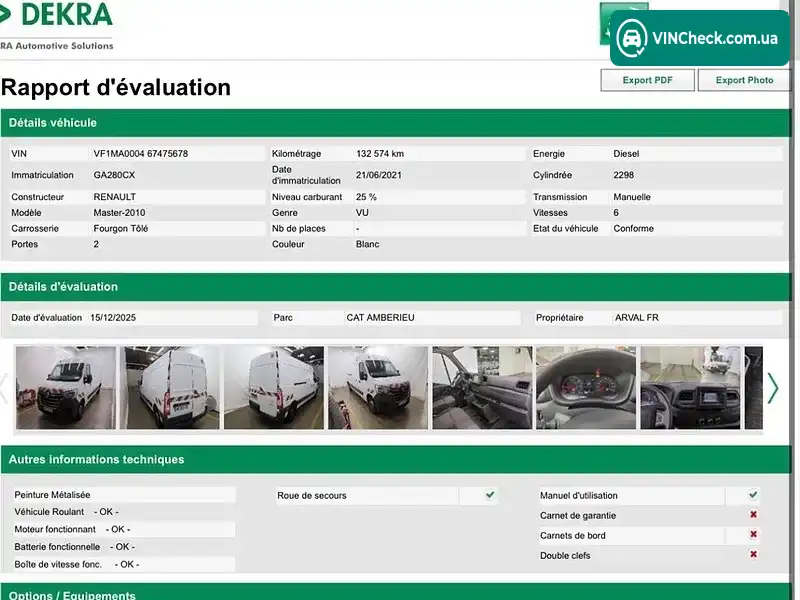Select the owner value ARVAL FR

pyautogui.click(x=637, y=317)
